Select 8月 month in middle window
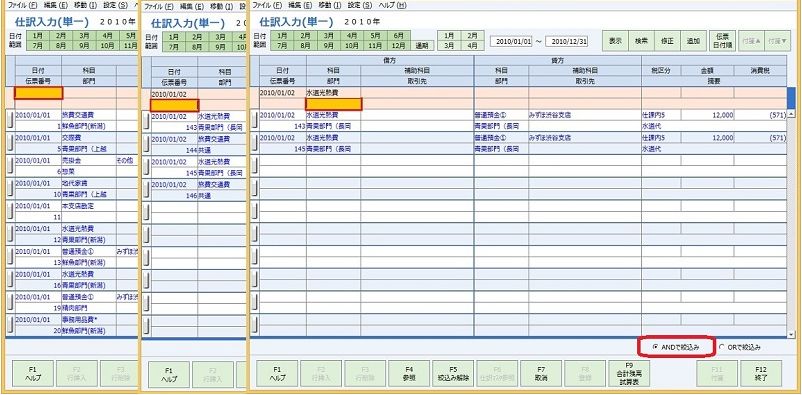 [197, 47]
